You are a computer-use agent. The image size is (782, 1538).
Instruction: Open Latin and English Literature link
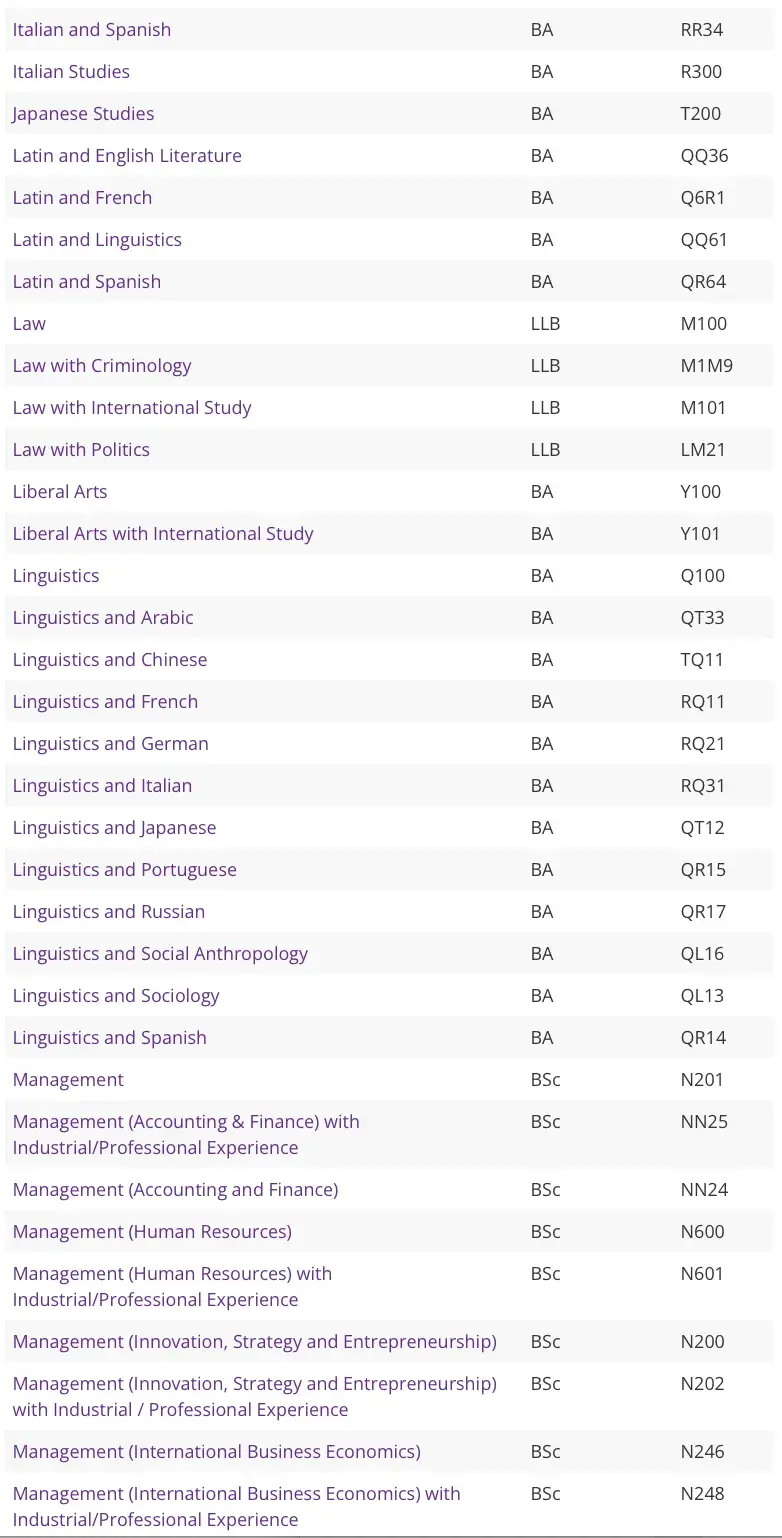click(x=127, y=156)
